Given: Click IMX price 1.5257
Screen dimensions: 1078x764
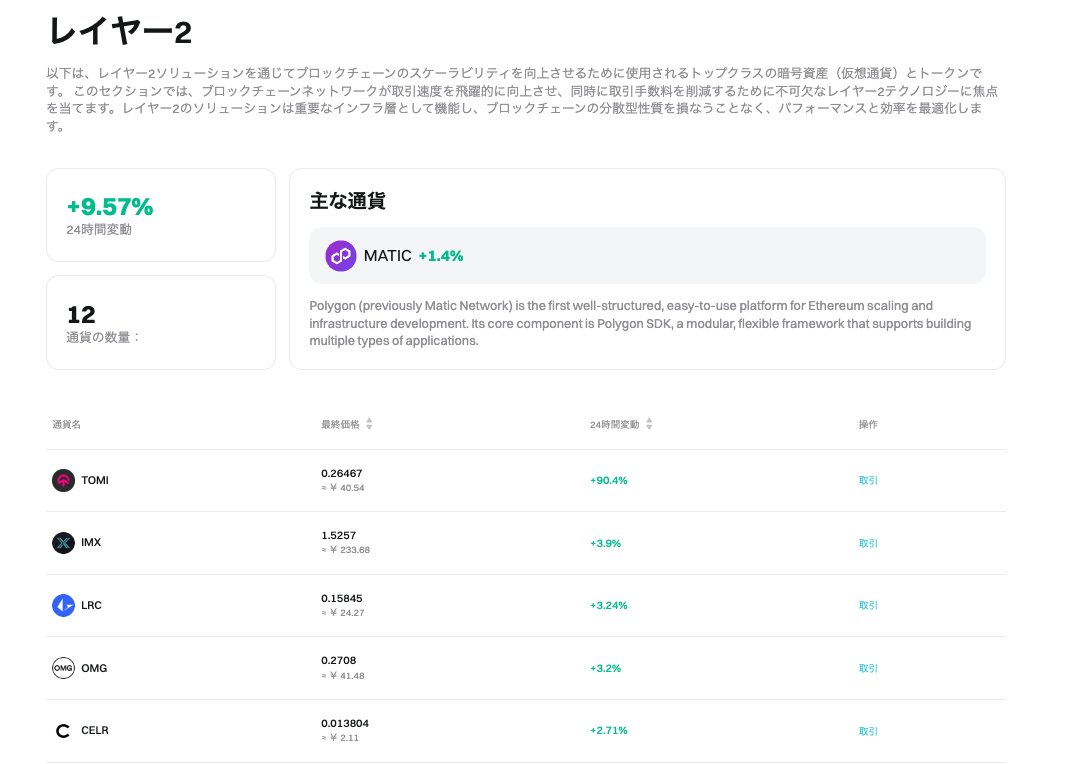Looking at the screenshot, I should point(338,535).
